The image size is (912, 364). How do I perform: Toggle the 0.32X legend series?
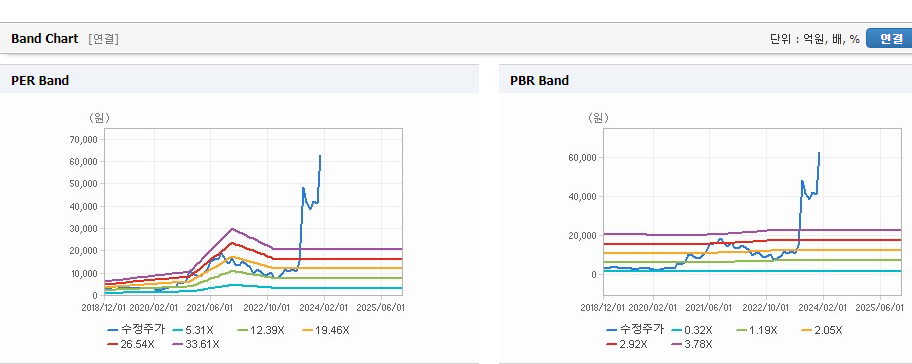point(693,330)
